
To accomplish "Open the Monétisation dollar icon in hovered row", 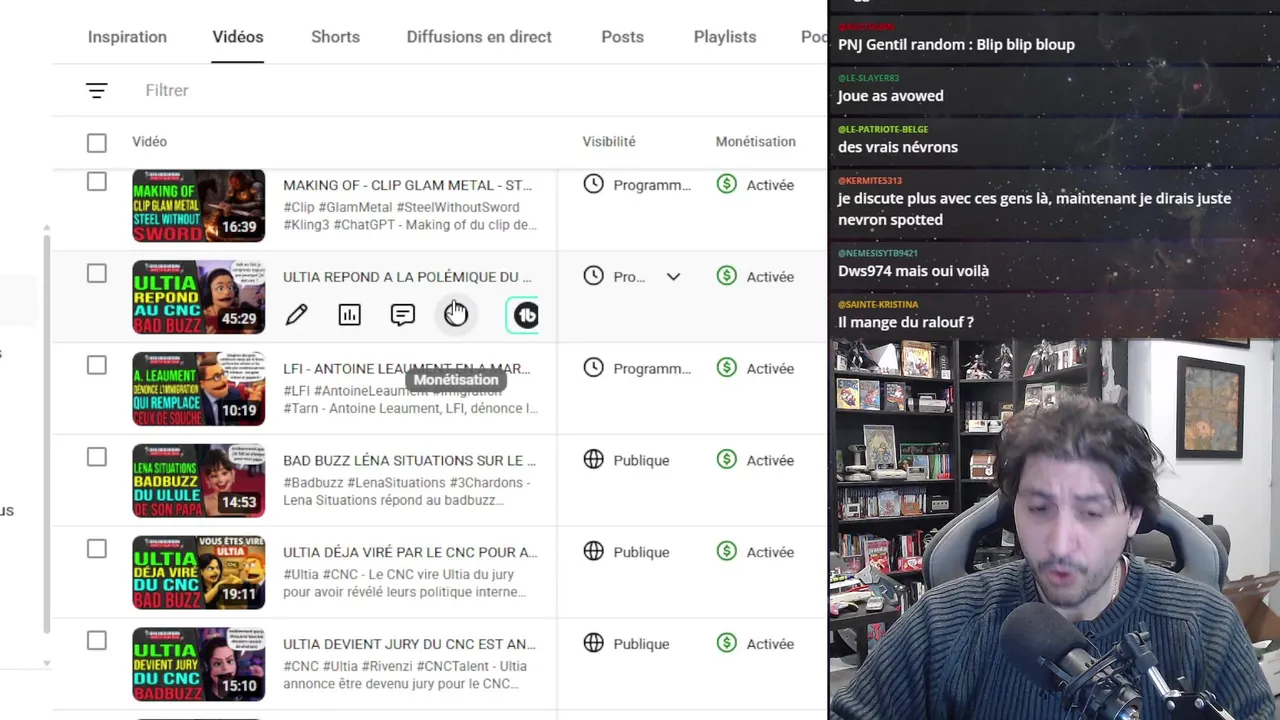I will [456, 315].
